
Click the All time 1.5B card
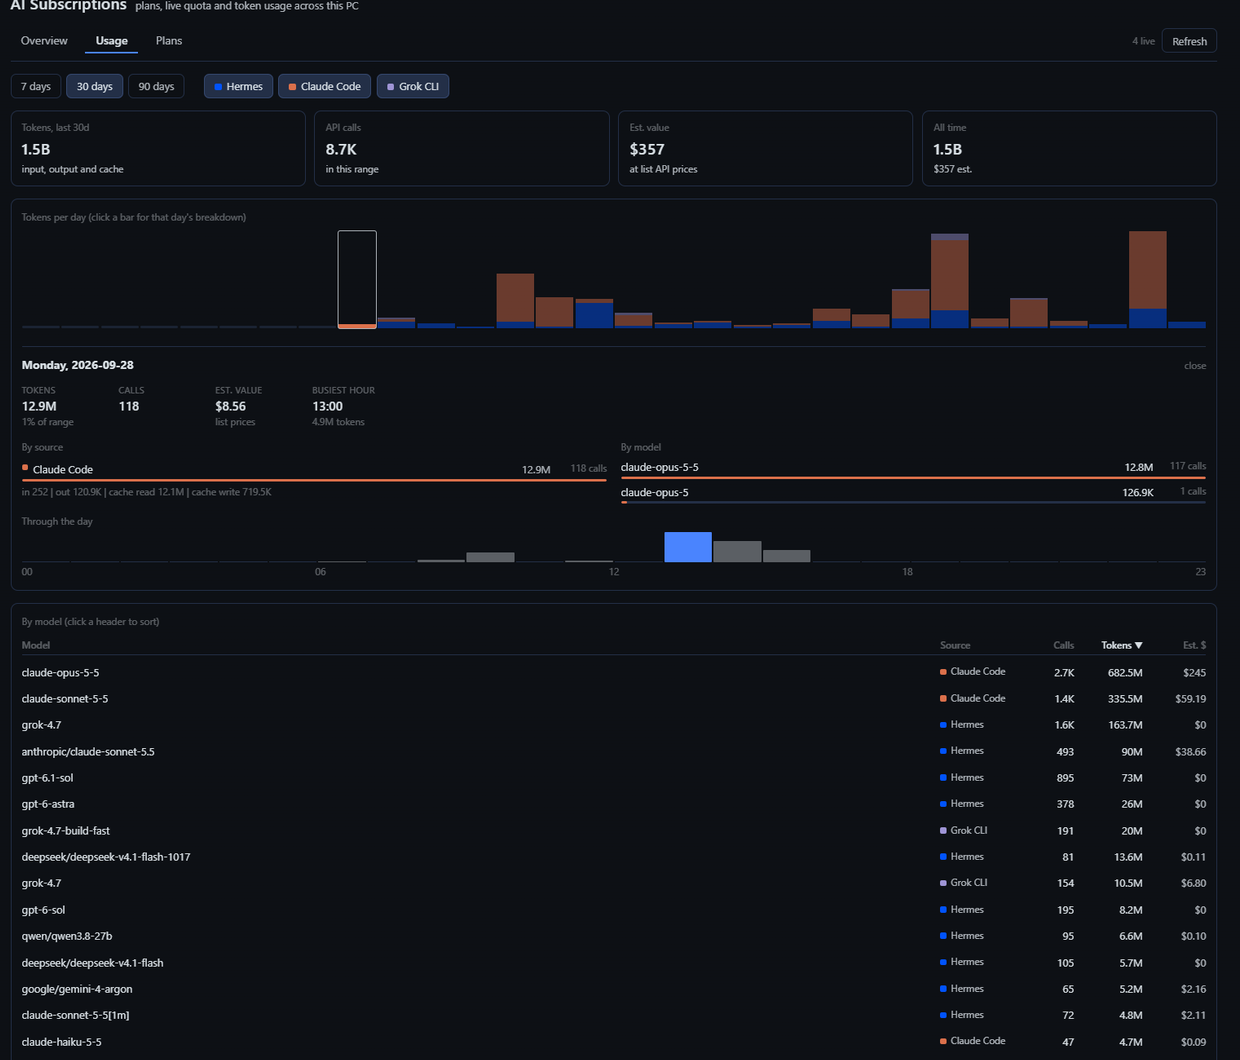(x=1069, y=148)
